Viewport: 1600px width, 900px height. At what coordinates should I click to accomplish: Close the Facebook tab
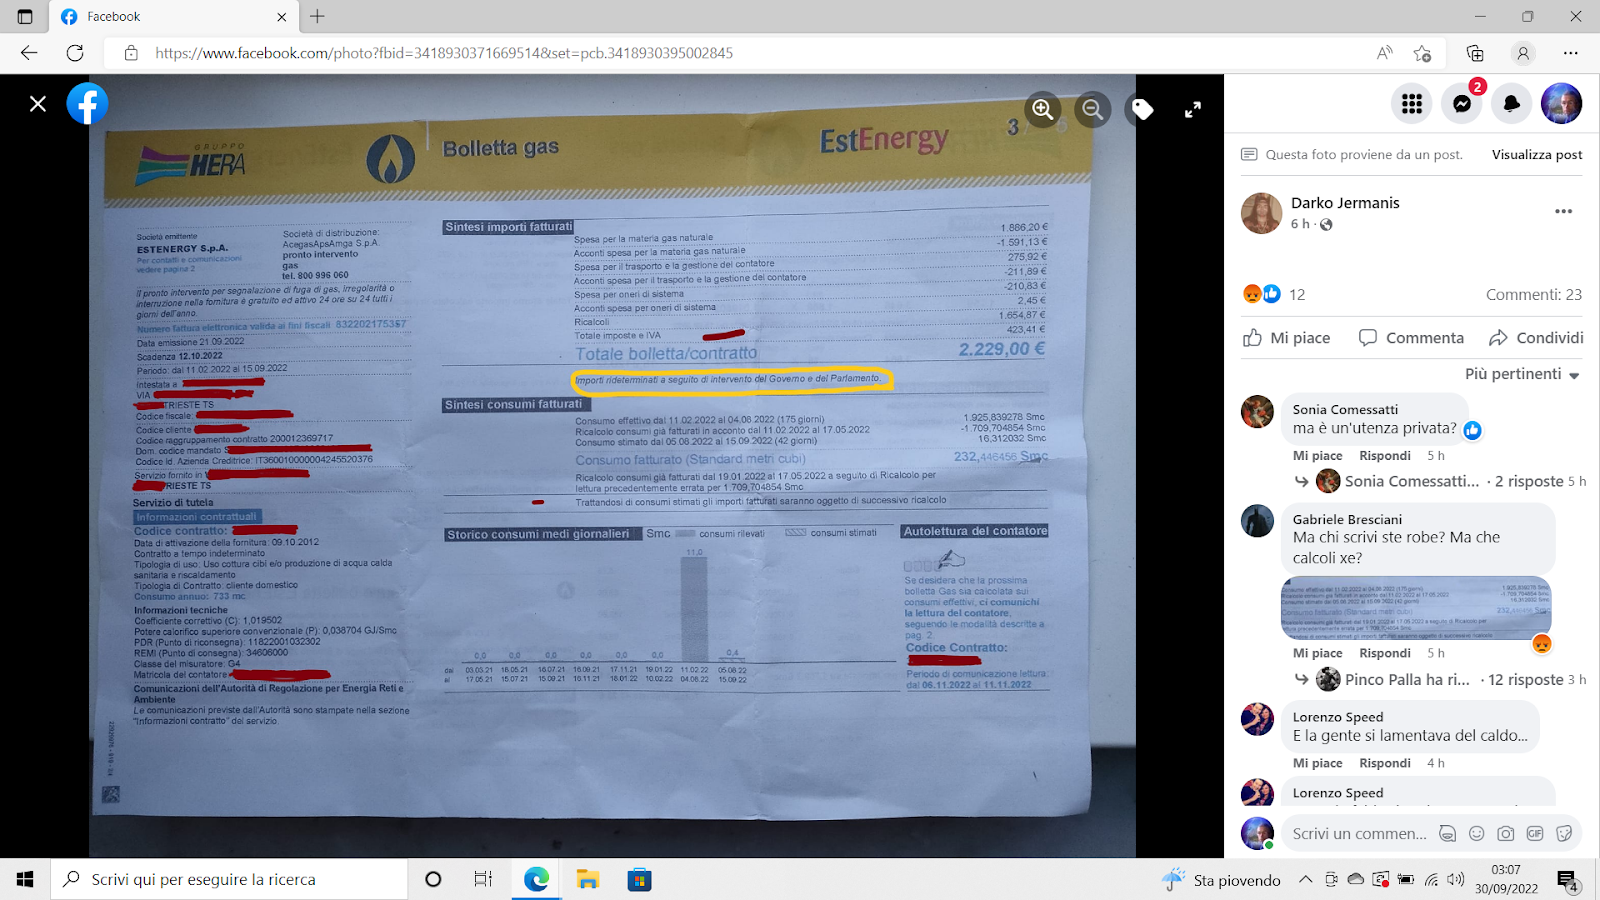(x=281, y=16)
